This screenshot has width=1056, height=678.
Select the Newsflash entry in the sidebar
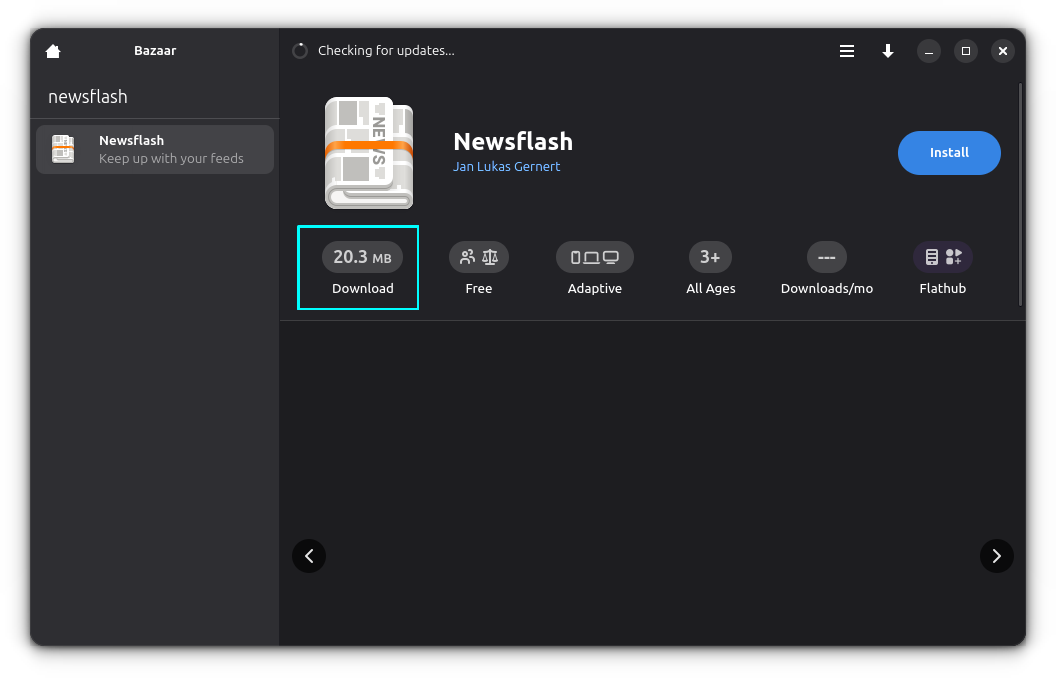point(155,149)
